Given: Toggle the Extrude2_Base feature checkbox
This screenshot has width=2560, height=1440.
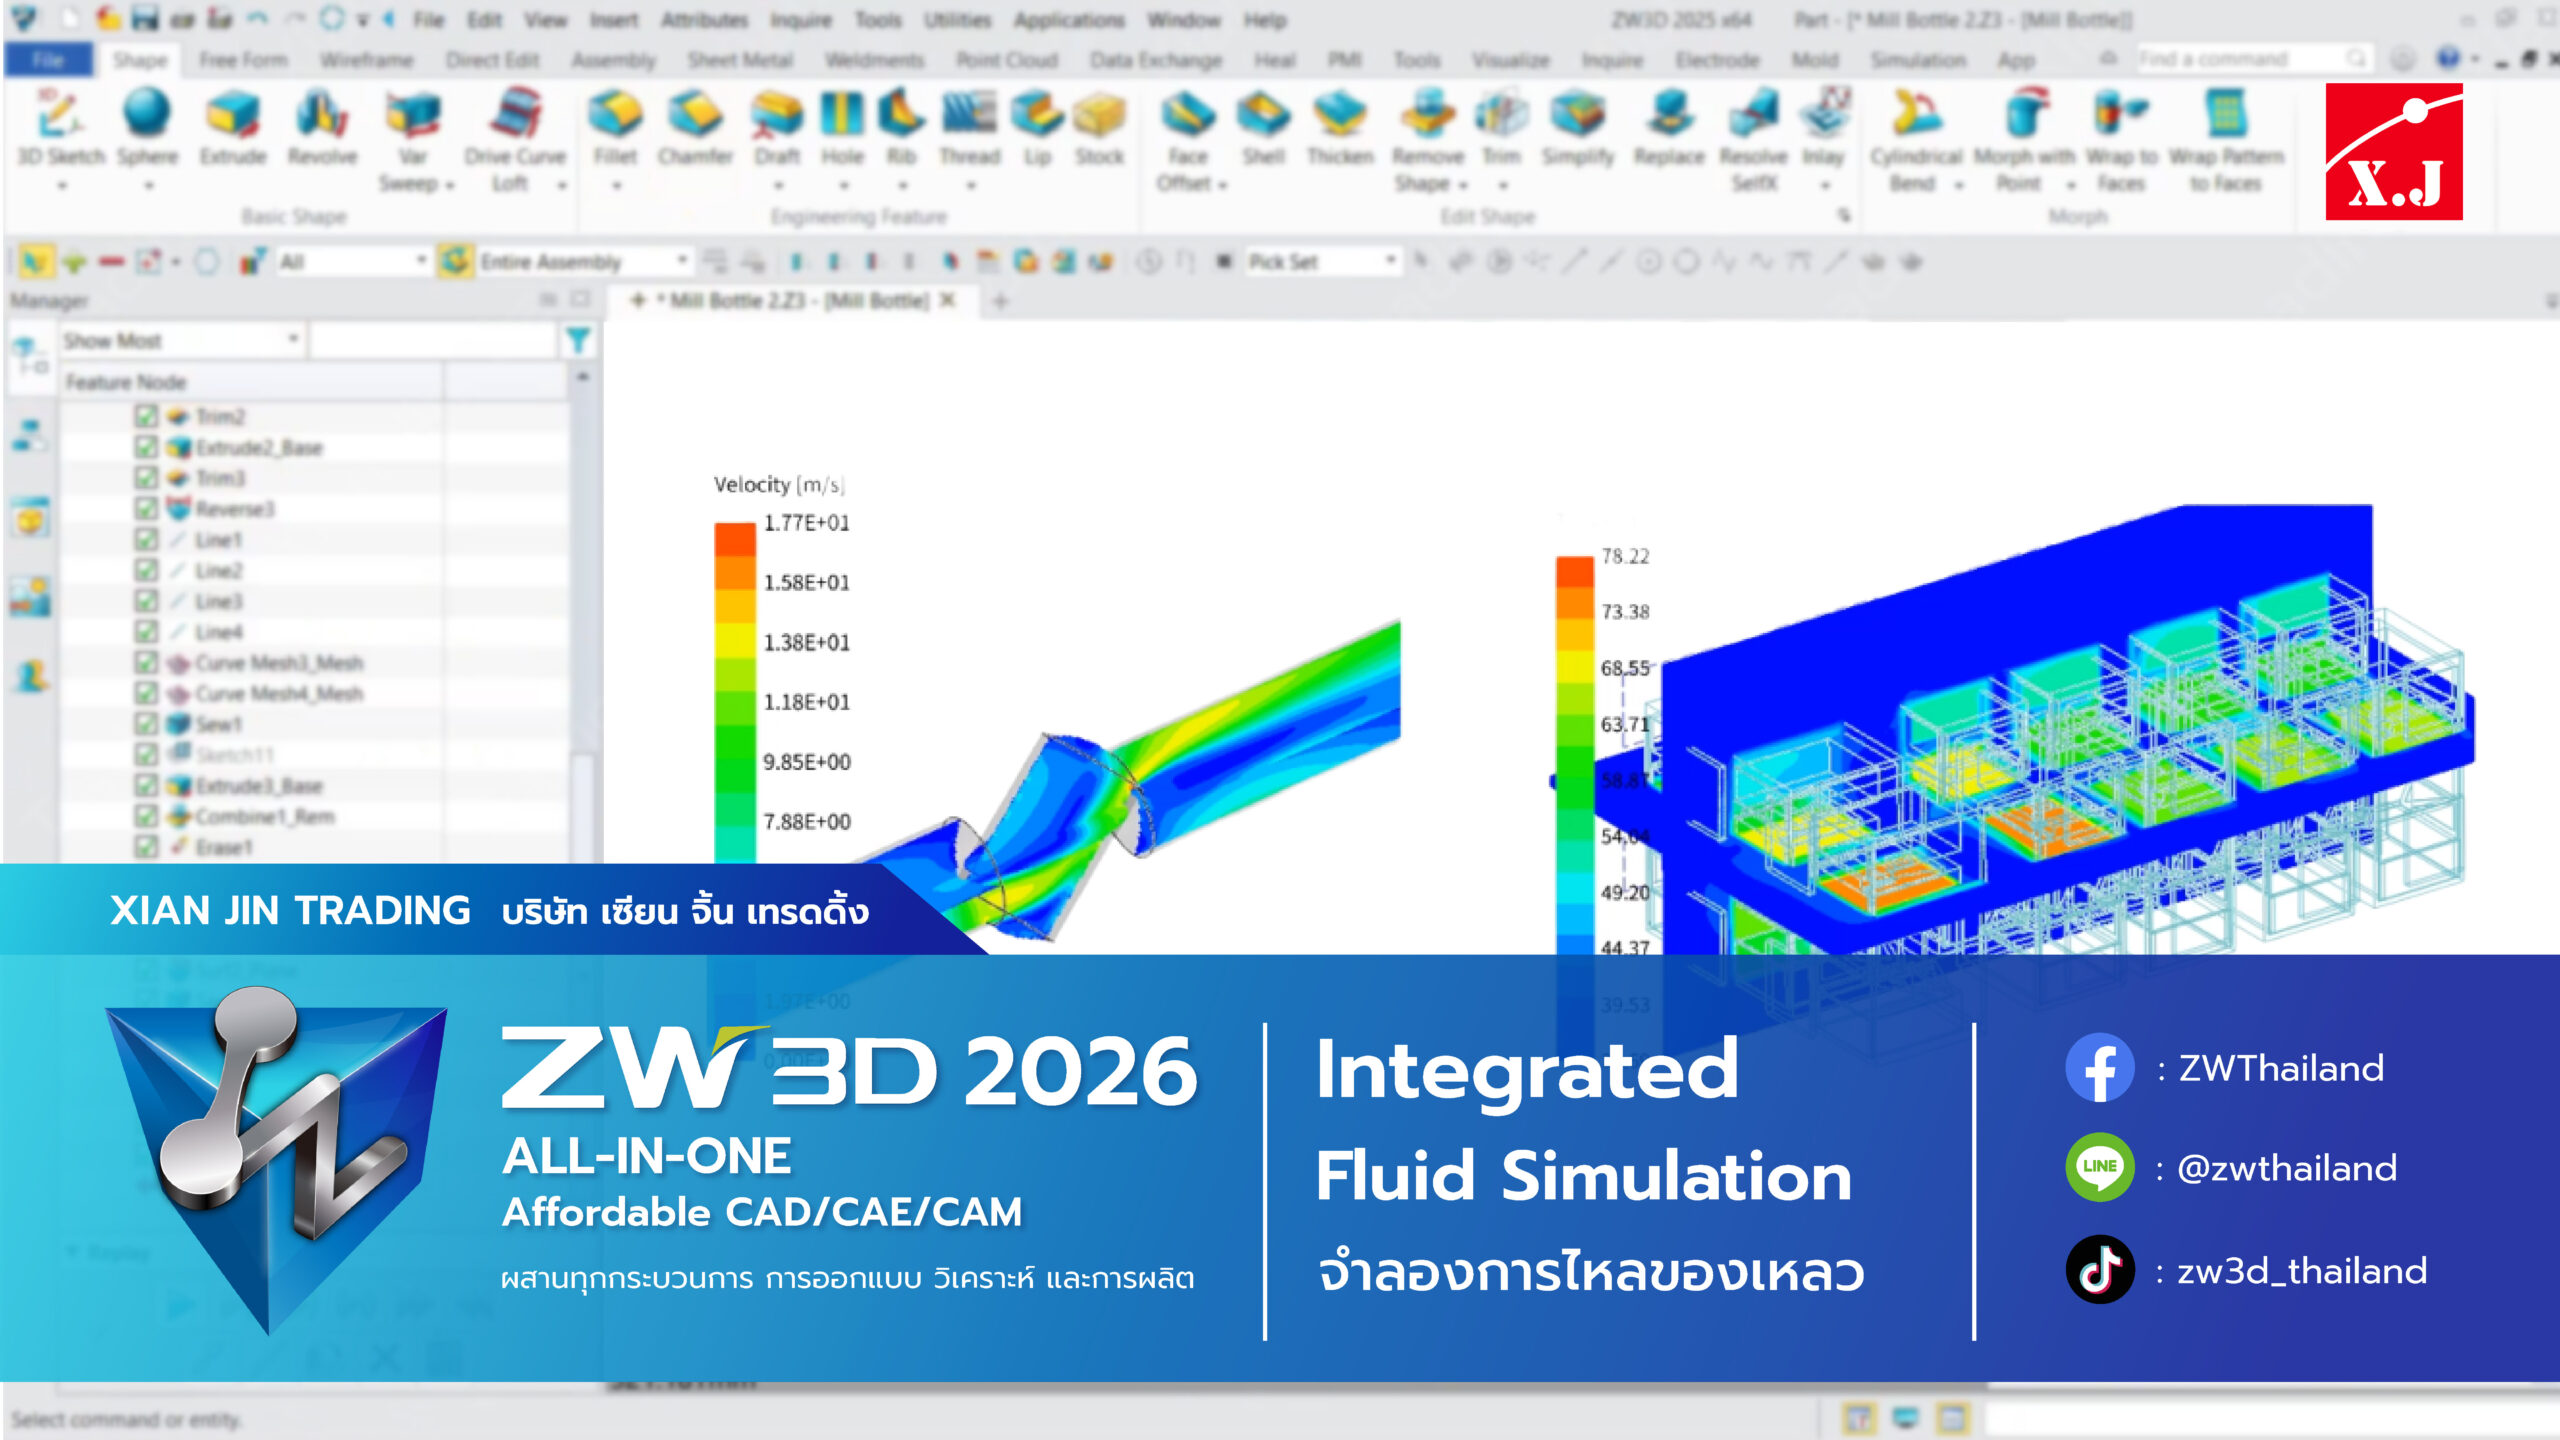Looking at the screenshot, I should 146,447.
